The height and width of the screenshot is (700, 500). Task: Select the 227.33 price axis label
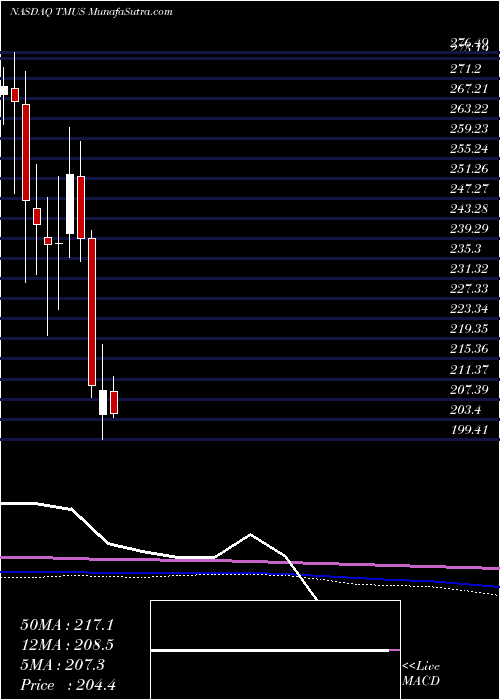pyautogui.click(x=468, y=289)
